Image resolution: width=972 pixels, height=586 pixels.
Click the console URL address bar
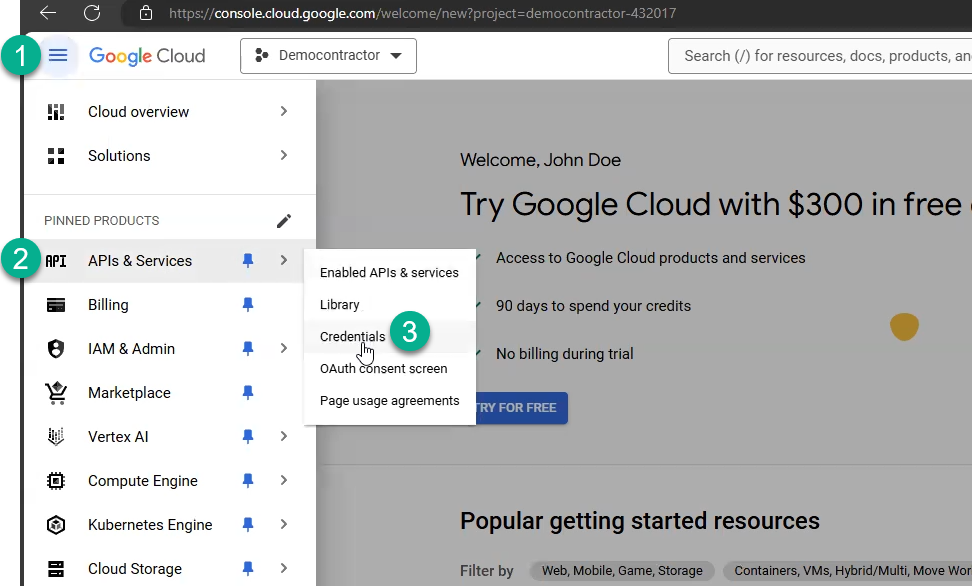422,13
